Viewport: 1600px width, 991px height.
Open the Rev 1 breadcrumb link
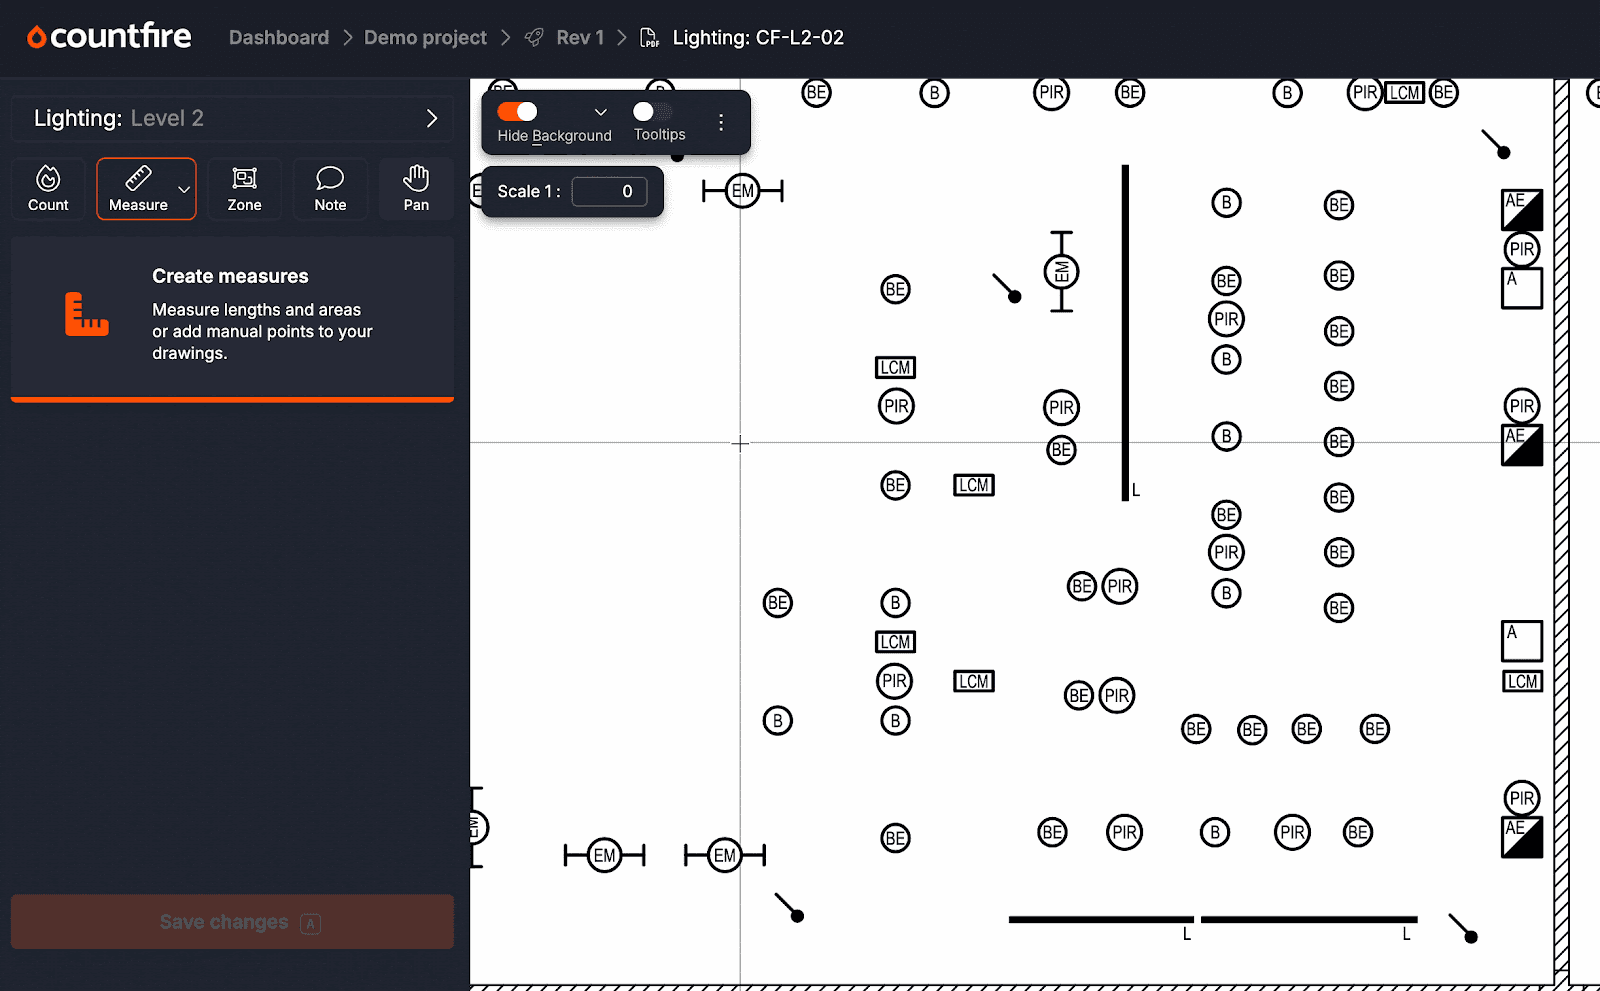coord(580,38)
